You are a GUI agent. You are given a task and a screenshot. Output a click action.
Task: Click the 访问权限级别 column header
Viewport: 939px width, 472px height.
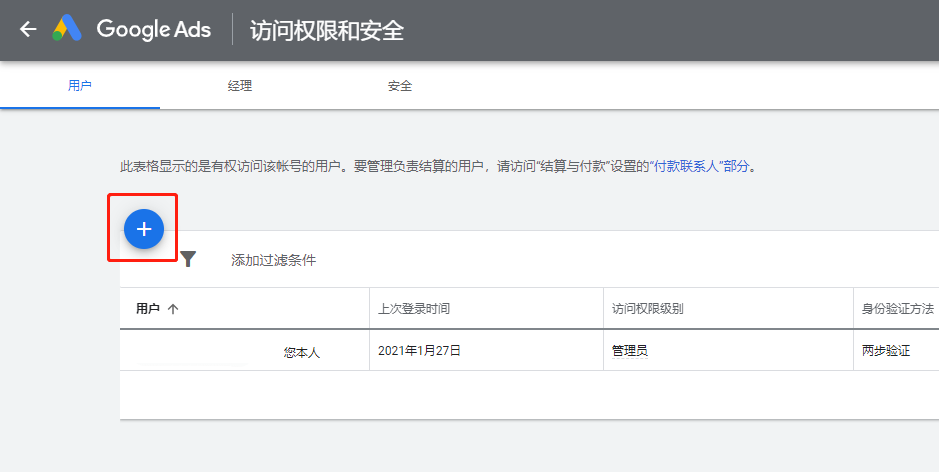[x=647, y=309]
